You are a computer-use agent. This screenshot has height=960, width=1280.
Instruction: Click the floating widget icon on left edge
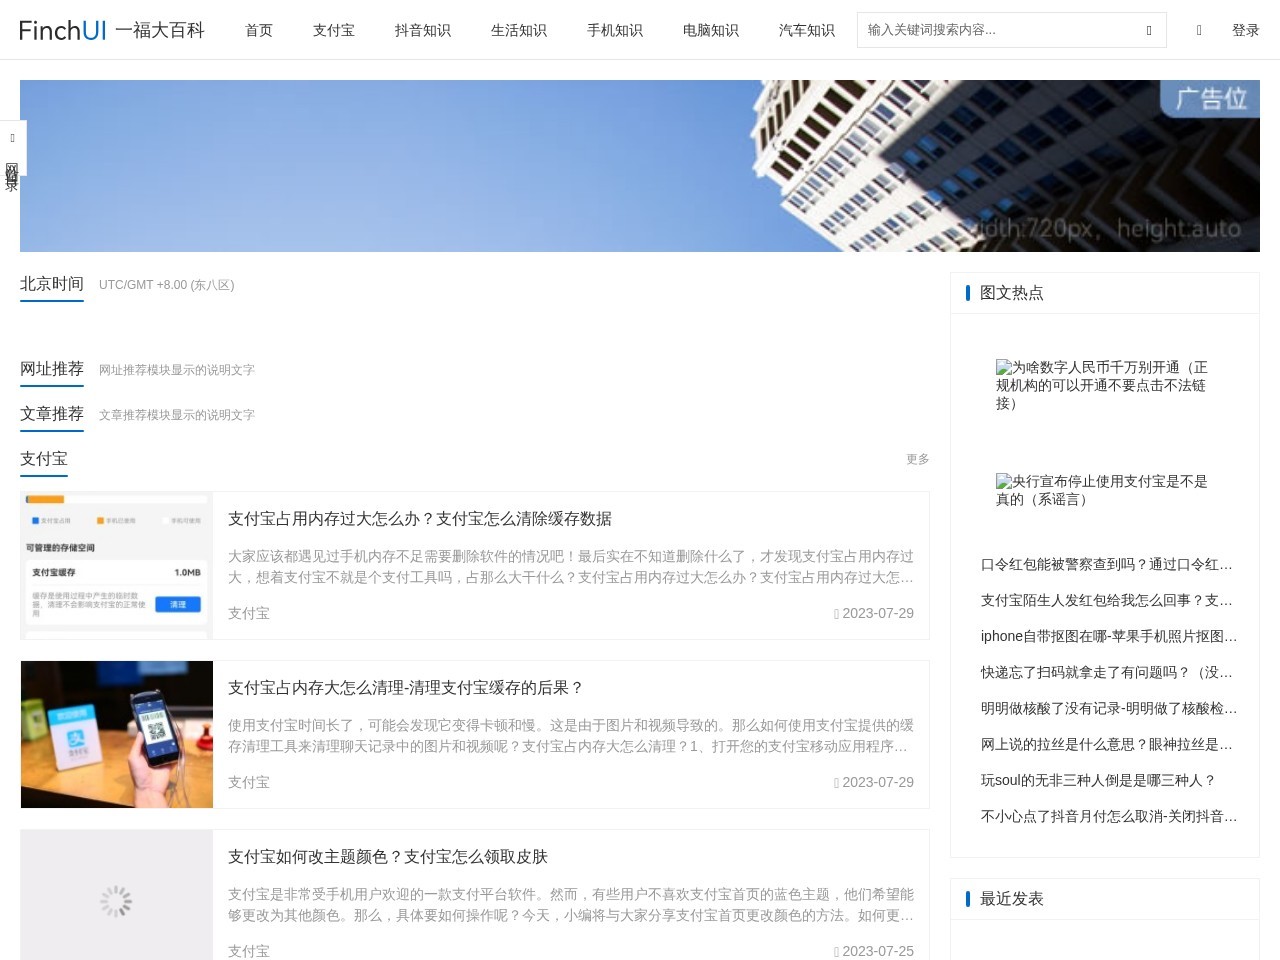12,137
